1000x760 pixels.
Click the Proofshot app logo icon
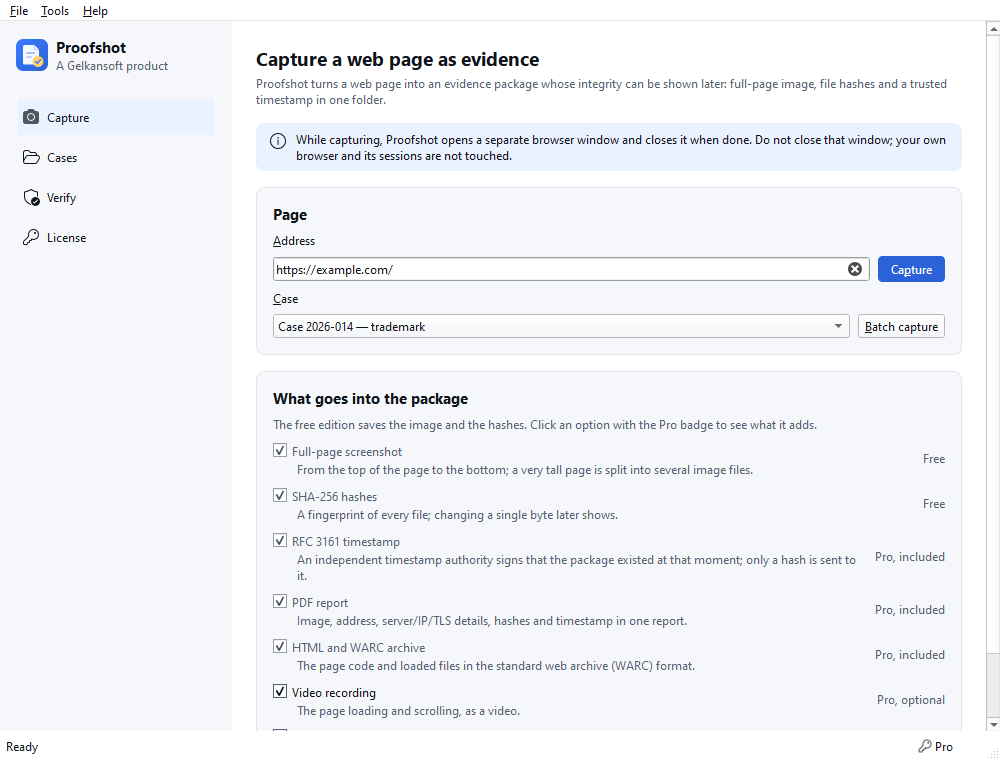(x=32, y=55)
